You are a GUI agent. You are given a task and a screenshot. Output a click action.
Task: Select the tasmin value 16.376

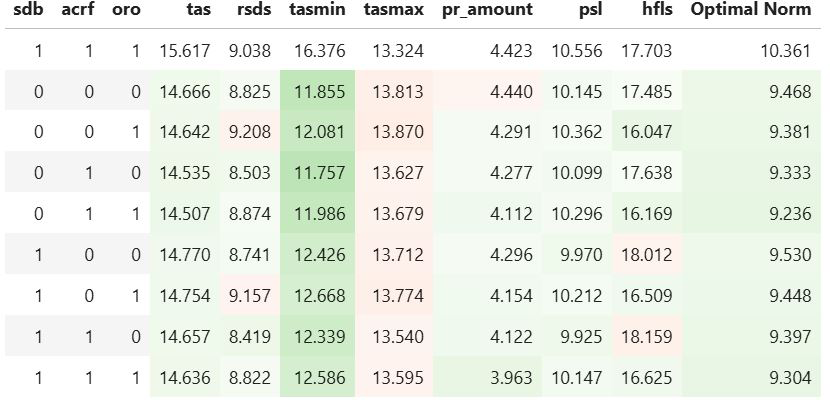click(x=319, y=51)
